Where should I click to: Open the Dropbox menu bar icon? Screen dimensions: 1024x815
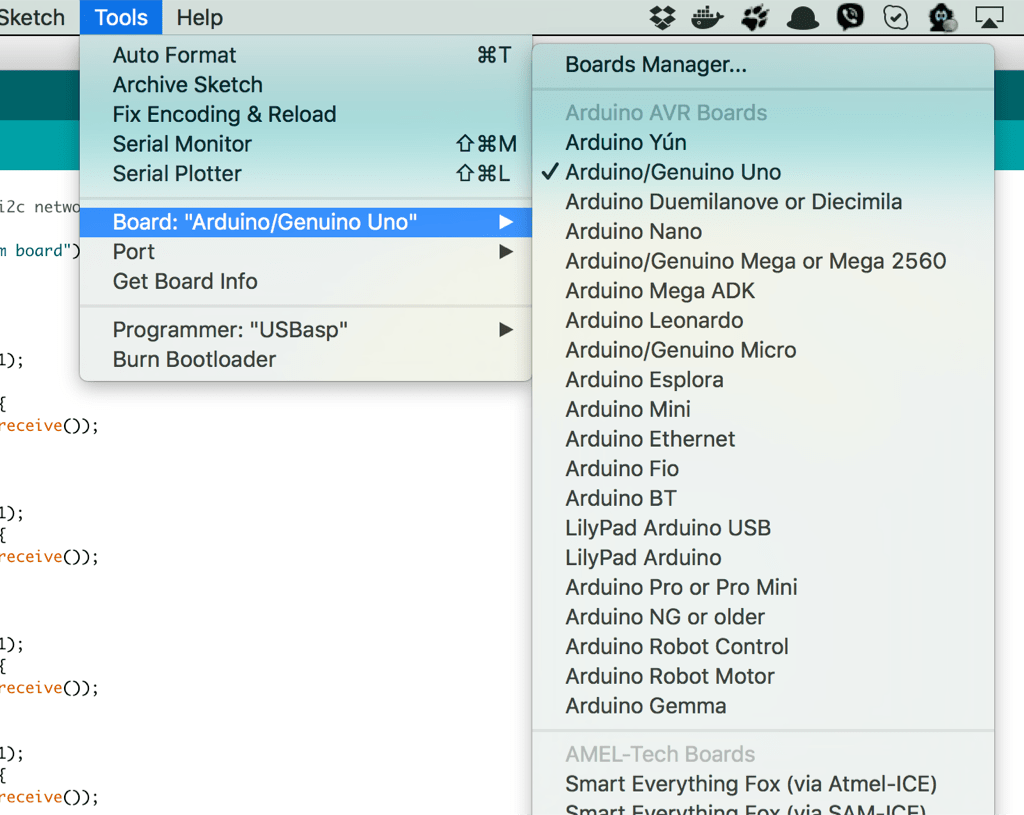tap(662, 18)
